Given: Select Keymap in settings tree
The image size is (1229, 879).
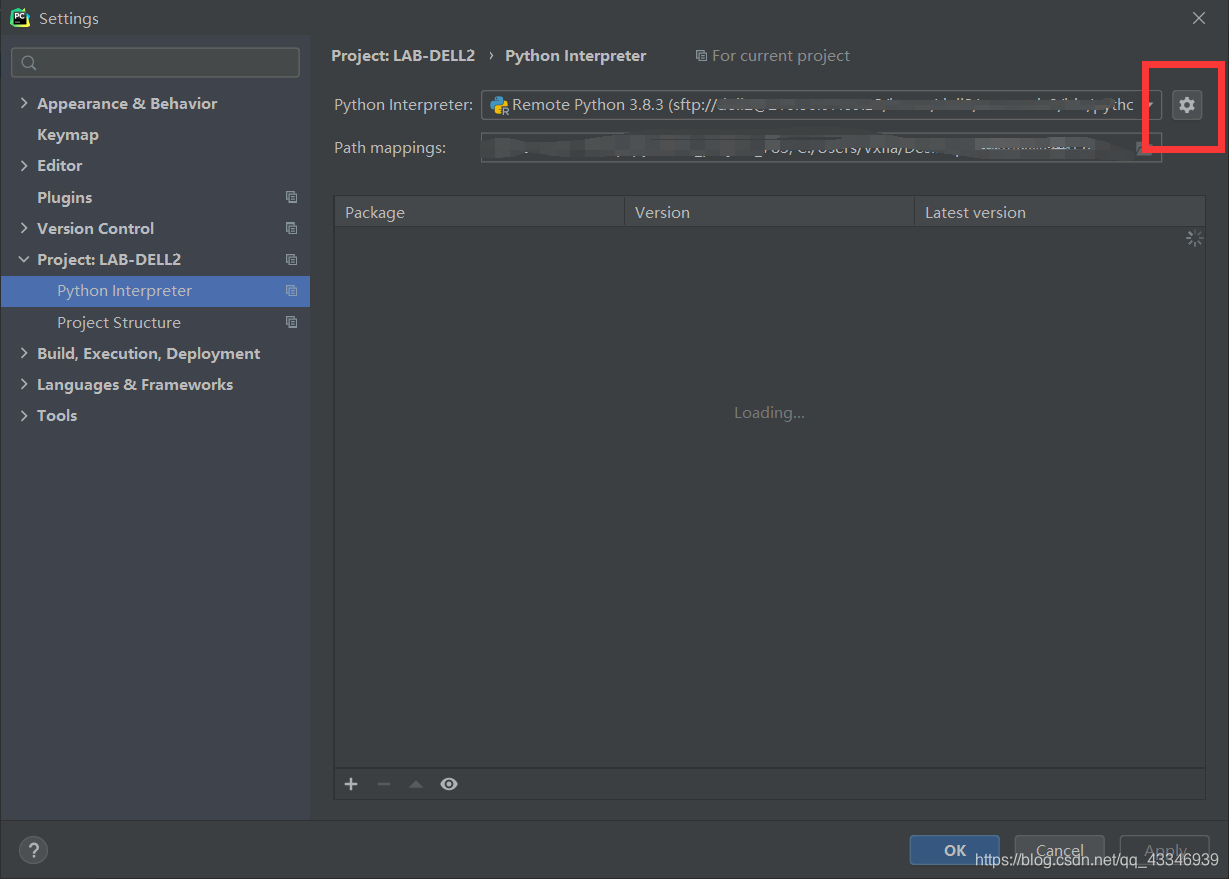Looking at the screenshot, I should (68, 134).
